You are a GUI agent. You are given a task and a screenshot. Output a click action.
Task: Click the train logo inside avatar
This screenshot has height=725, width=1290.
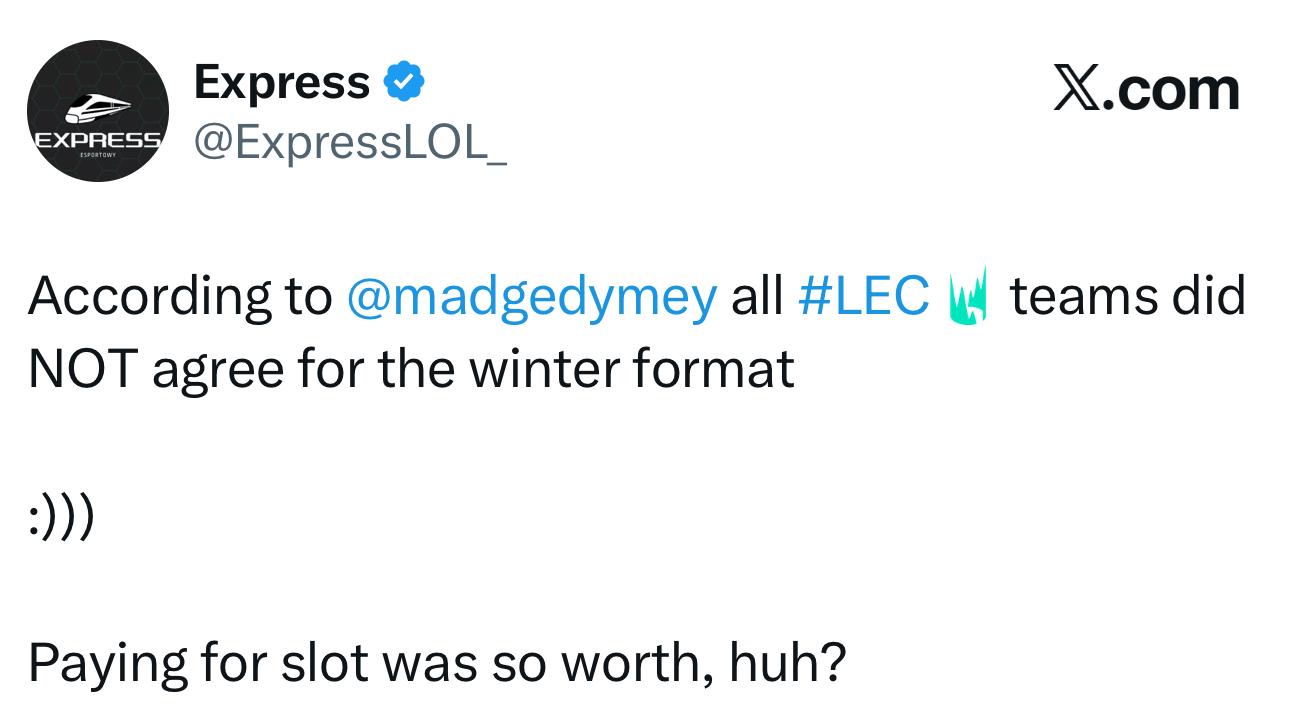97,107
